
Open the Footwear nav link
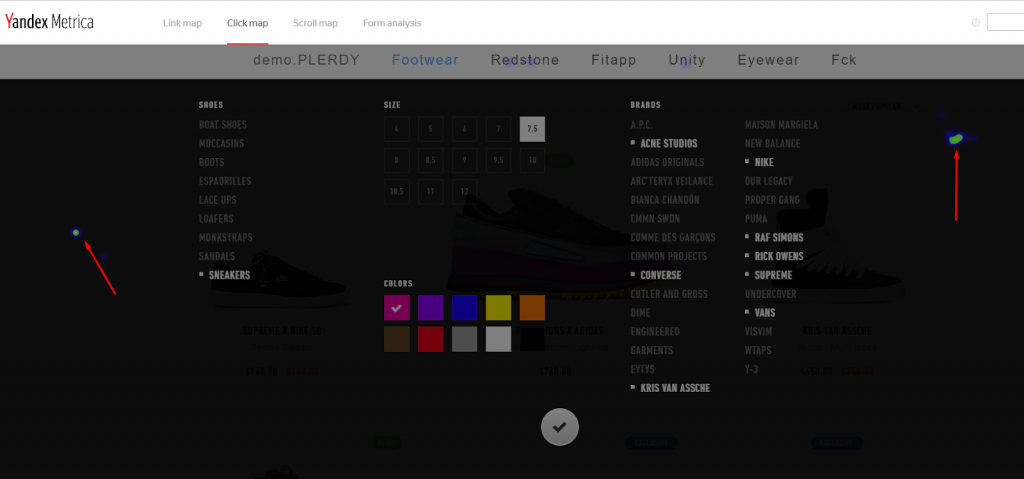[x=425, y=60]
